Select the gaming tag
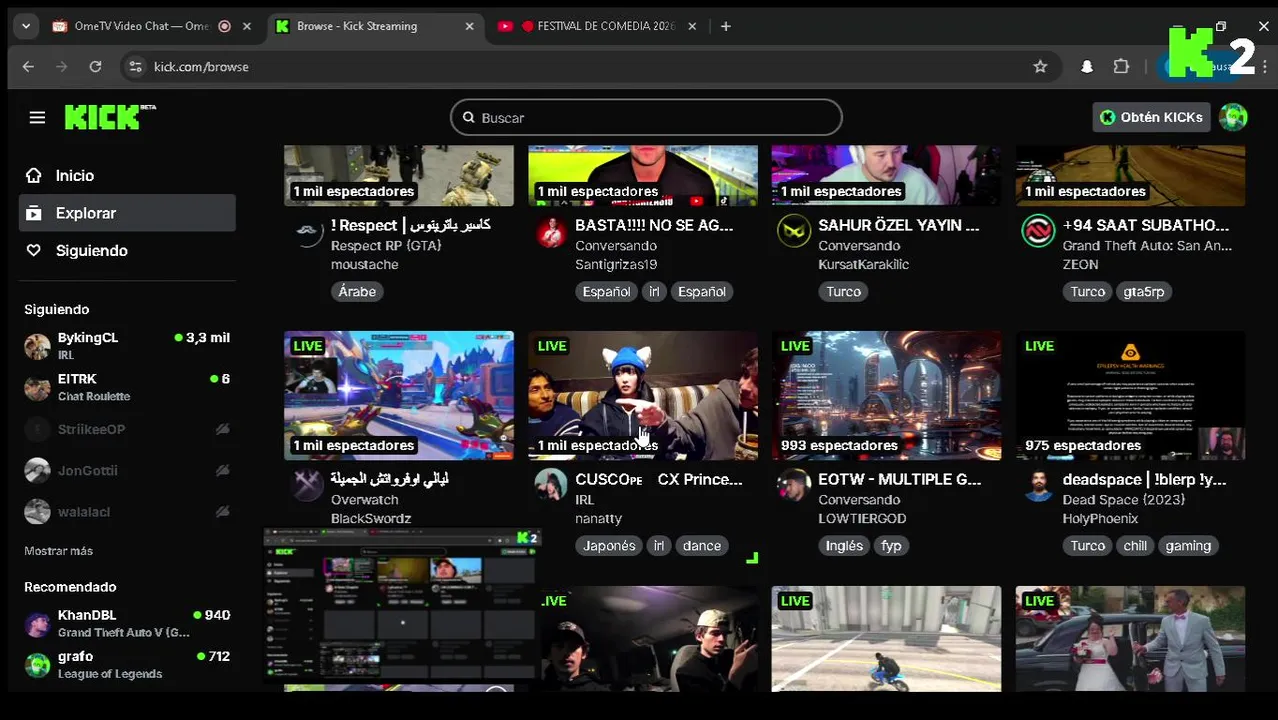This screenshot has height=720, width=1278. tap(1188, 546)
